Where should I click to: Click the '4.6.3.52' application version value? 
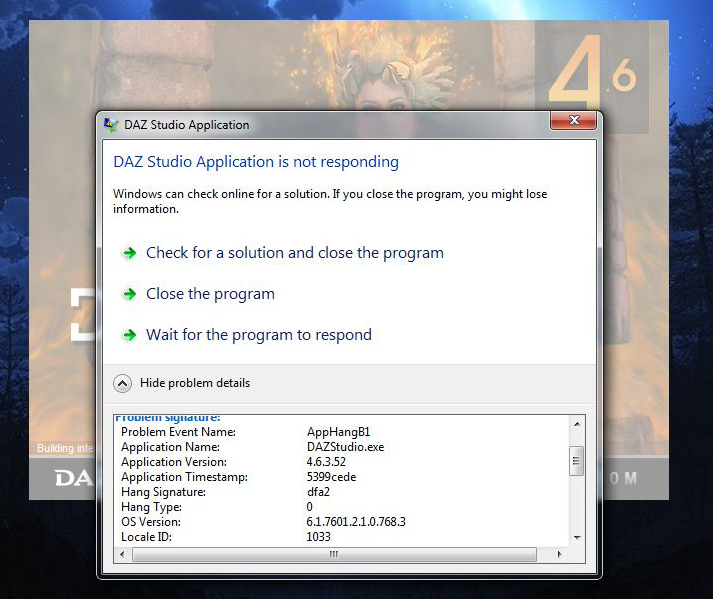[x=326, y=462]
